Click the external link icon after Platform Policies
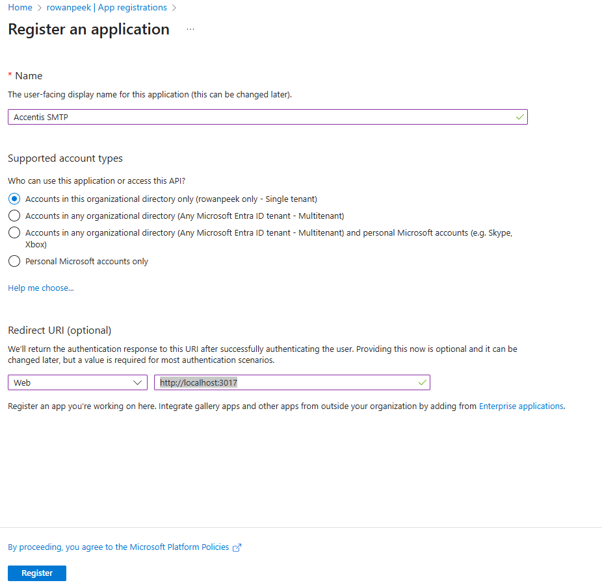Viewport: 602px width, 585px height. [x=237, y=547]
